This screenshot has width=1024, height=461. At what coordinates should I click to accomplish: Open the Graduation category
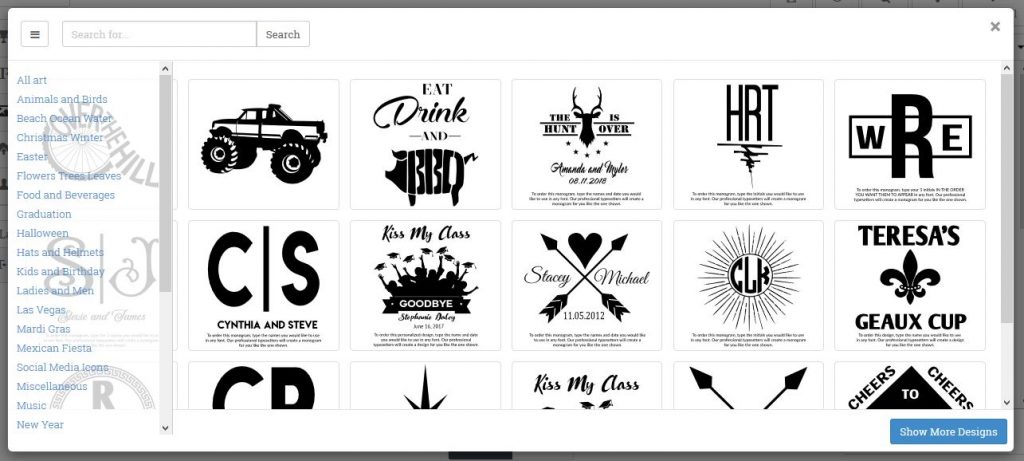click(44, 214)
